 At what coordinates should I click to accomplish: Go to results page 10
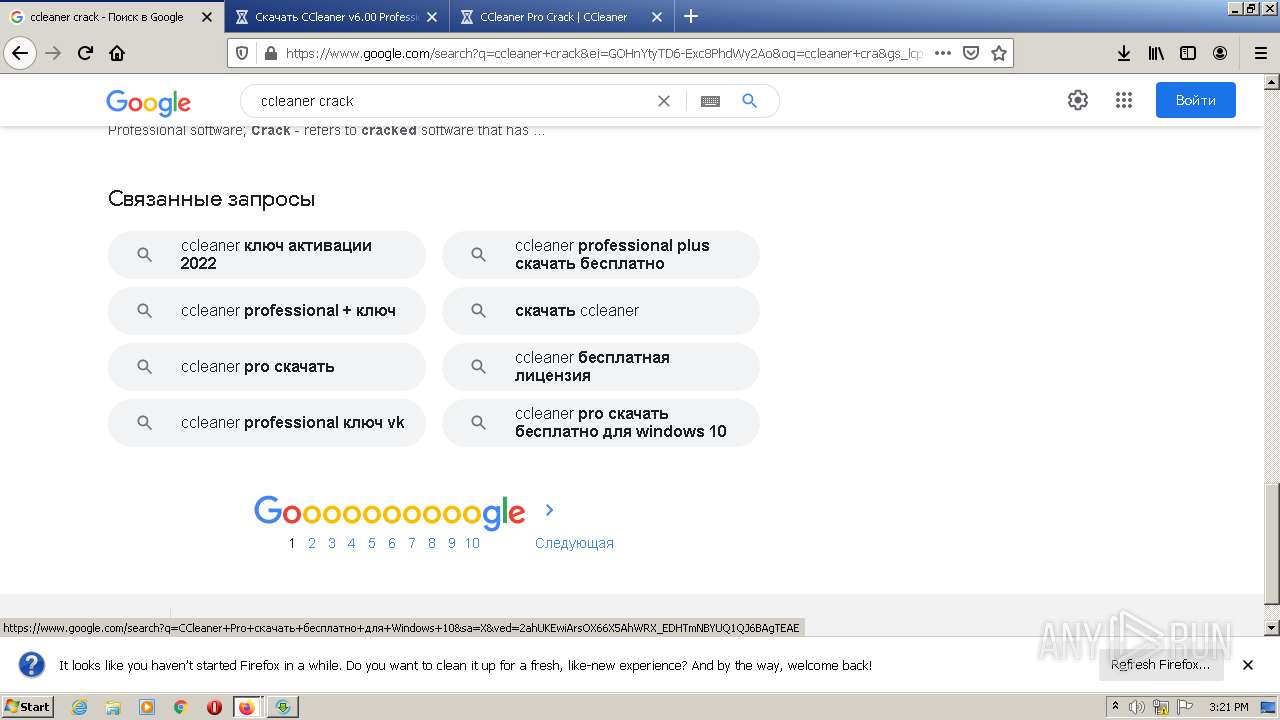point(472,543)
